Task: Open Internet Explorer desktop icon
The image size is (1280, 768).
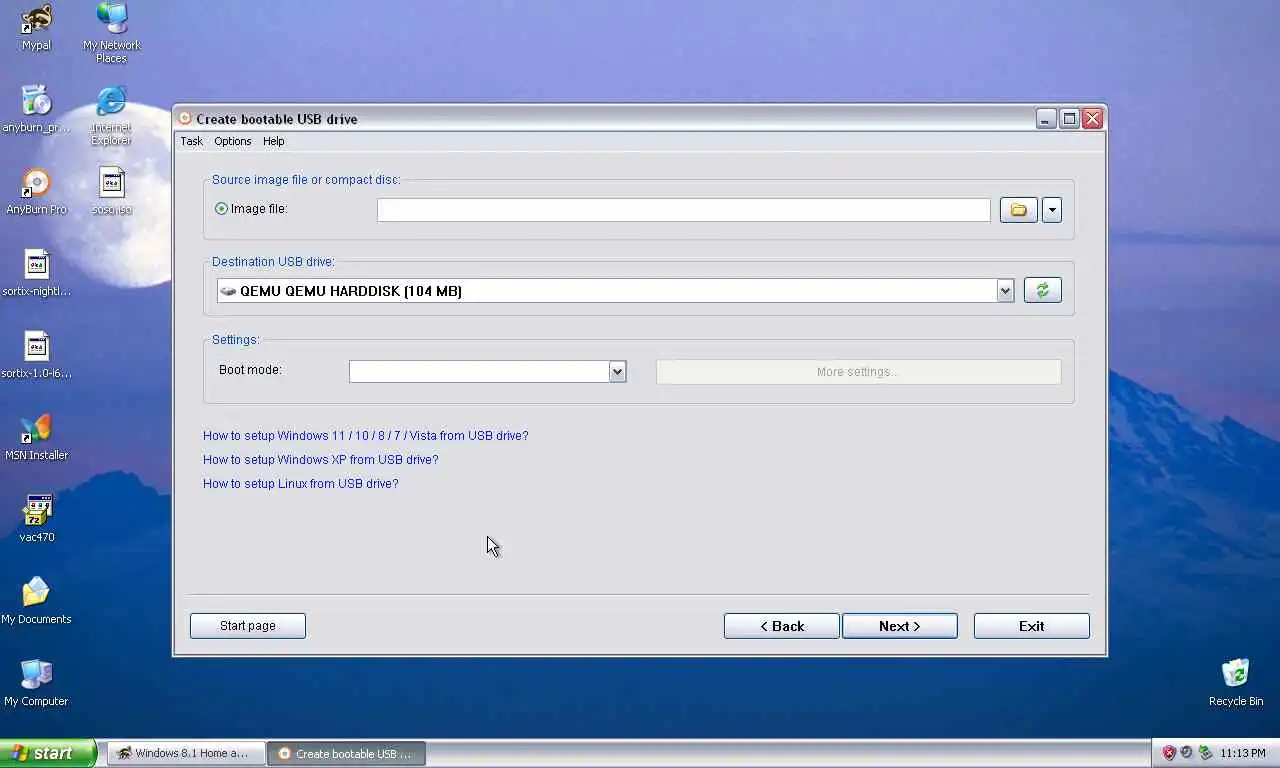Action: point(112,115)
